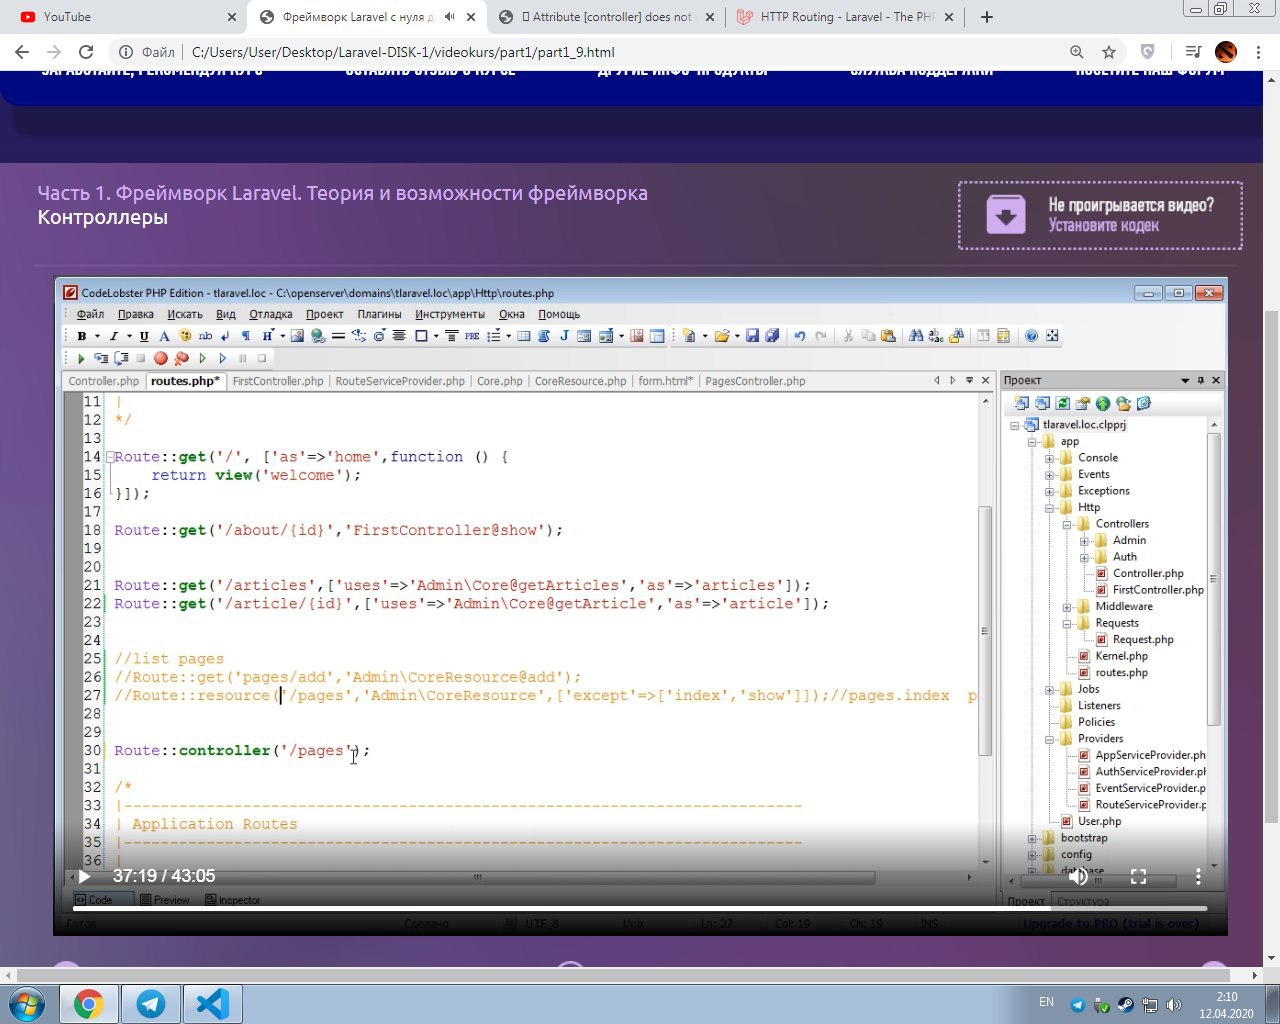Reload the current page in the browser
The width and height of the screenshot is (1280, 1024).
click(x=86, y=52)
